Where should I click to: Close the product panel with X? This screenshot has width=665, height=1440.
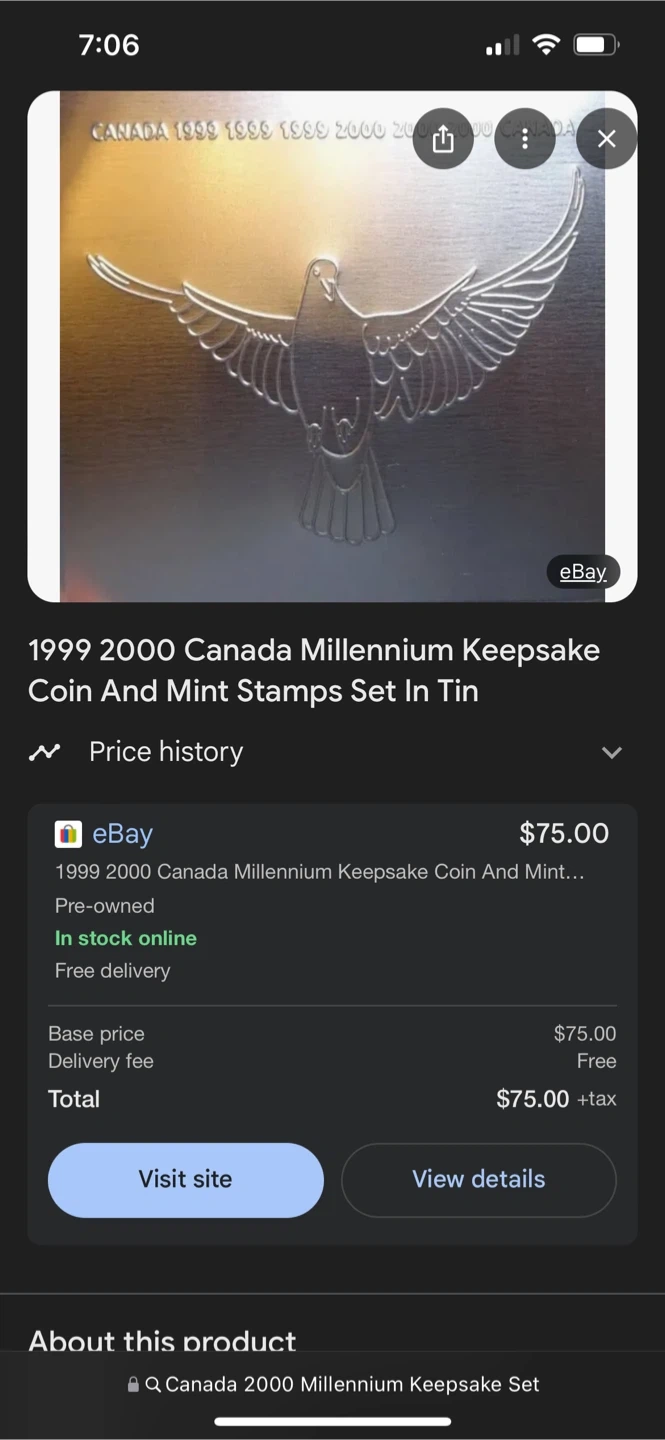607,139
